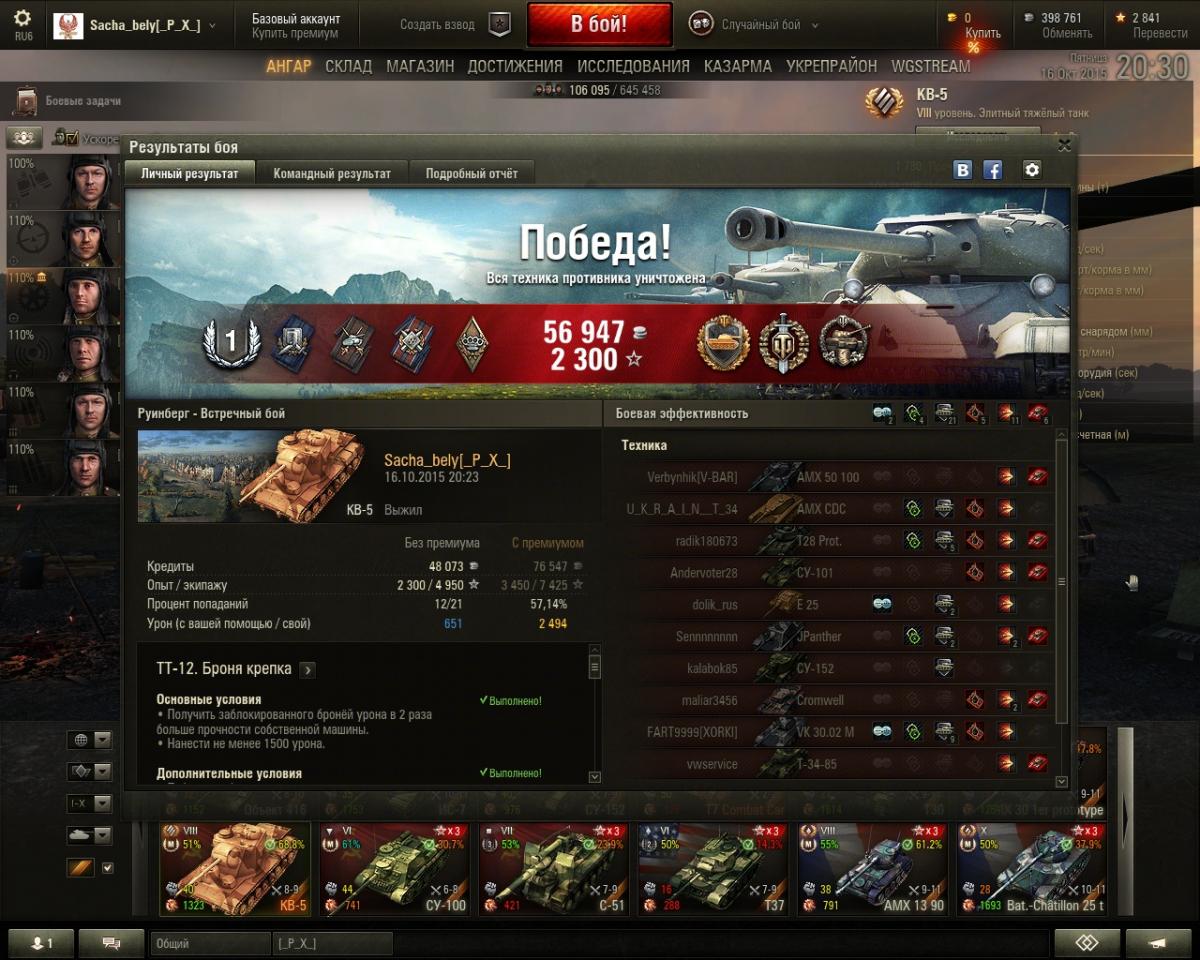Click the create platoon star icon
This screenshot has height=960, width=1200.
498,25
